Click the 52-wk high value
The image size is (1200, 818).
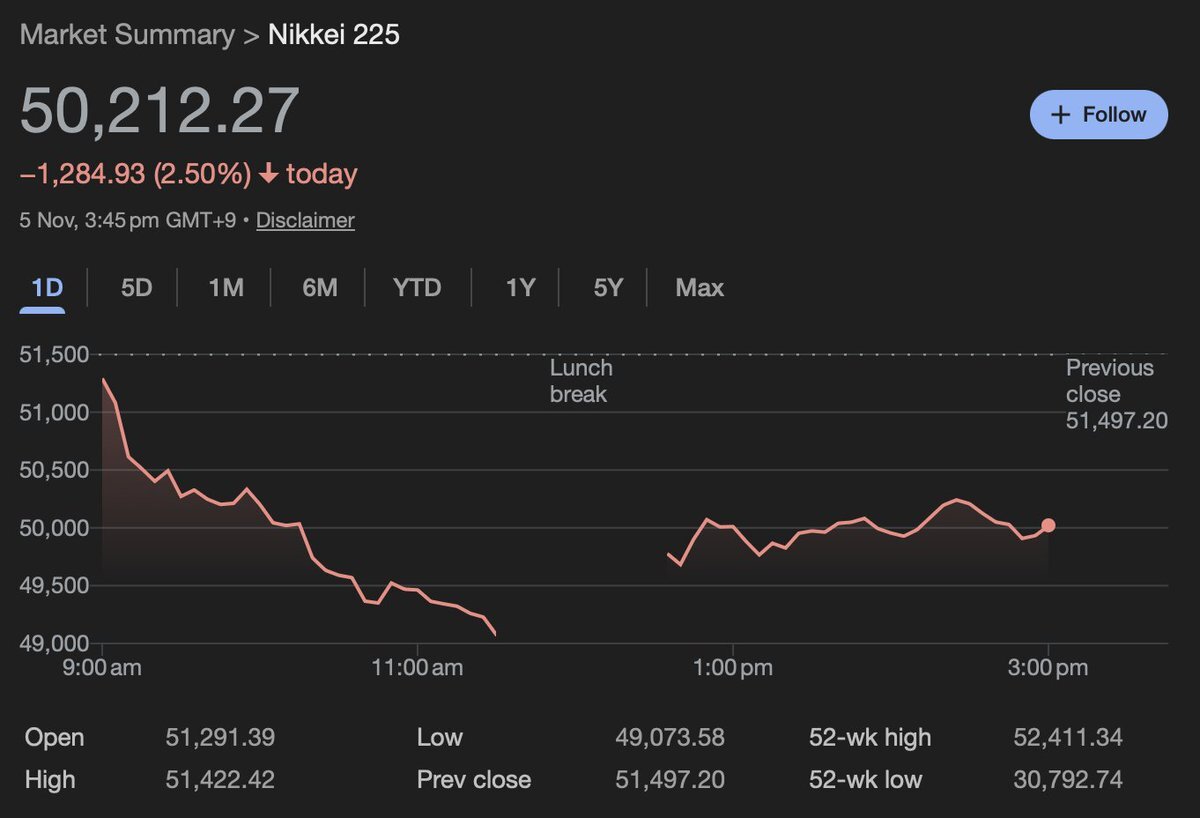[x=1068, y=738]
